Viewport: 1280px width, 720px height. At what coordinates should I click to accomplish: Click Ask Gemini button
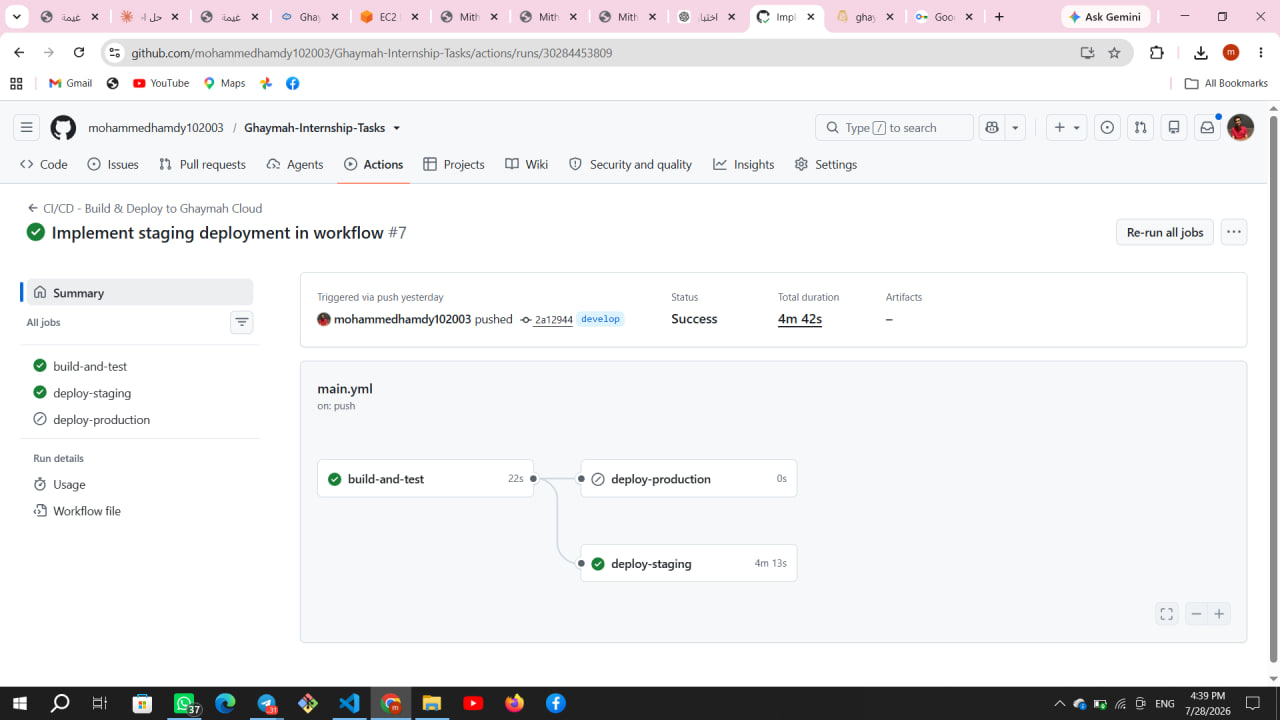(x=1106, y=17)
